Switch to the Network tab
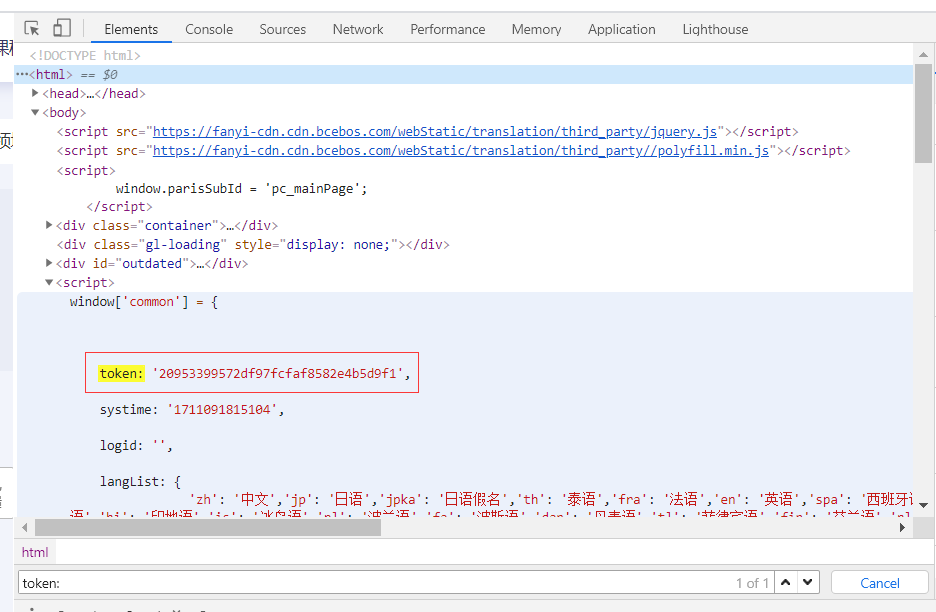The width and height of the screenshot is (936, 612). pyautogui.click(x=357, y=29)
